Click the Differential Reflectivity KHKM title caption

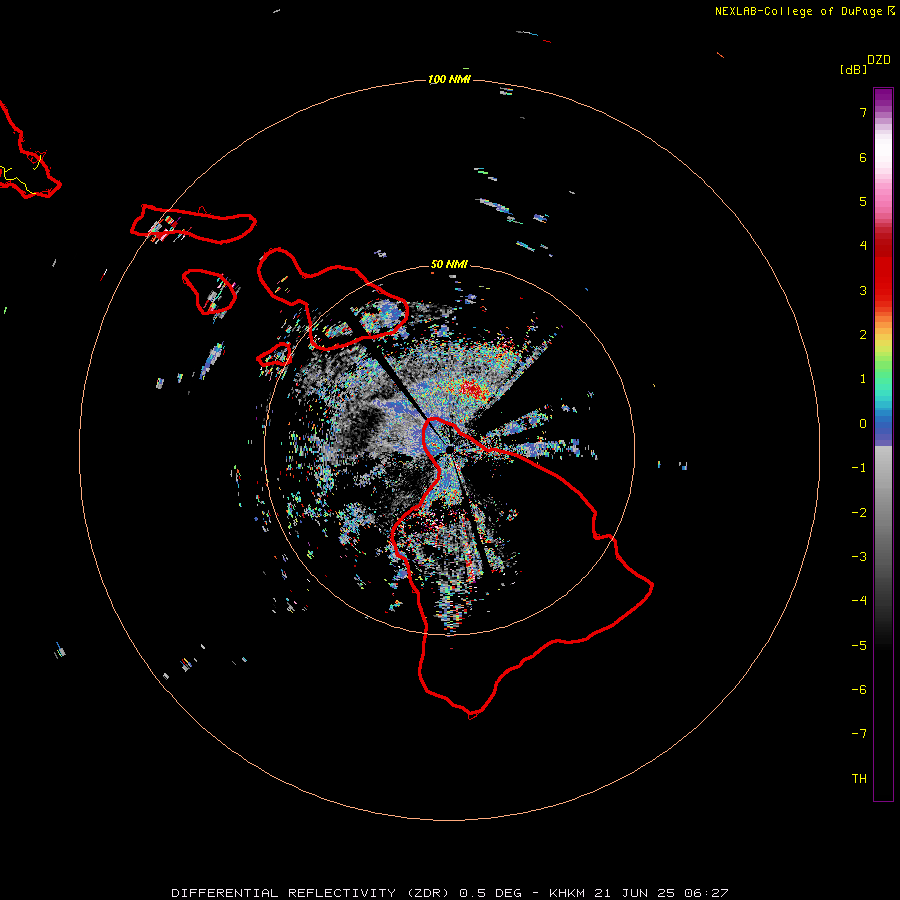click(x=449, y=893)
